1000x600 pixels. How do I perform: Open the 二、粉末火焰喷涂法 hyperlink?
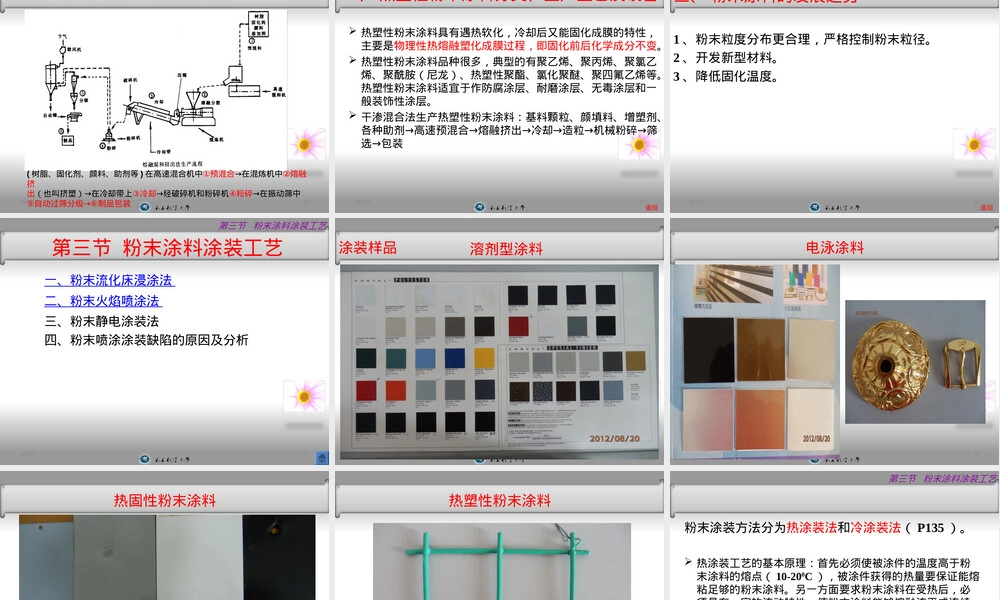coord(103,300)
